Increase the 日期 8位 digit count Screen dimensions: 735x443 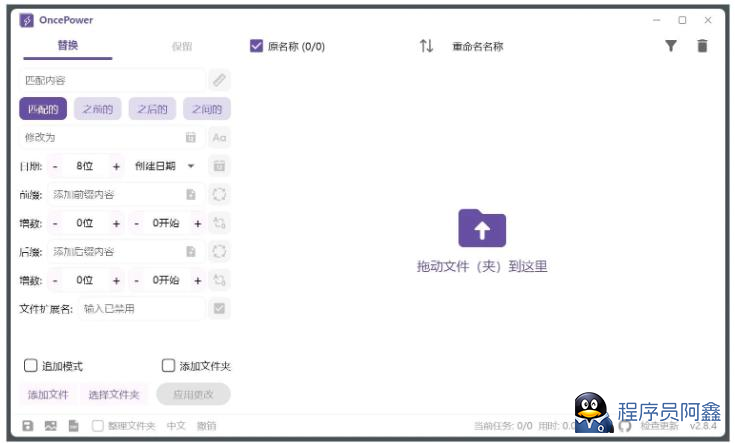pos(116,166)
